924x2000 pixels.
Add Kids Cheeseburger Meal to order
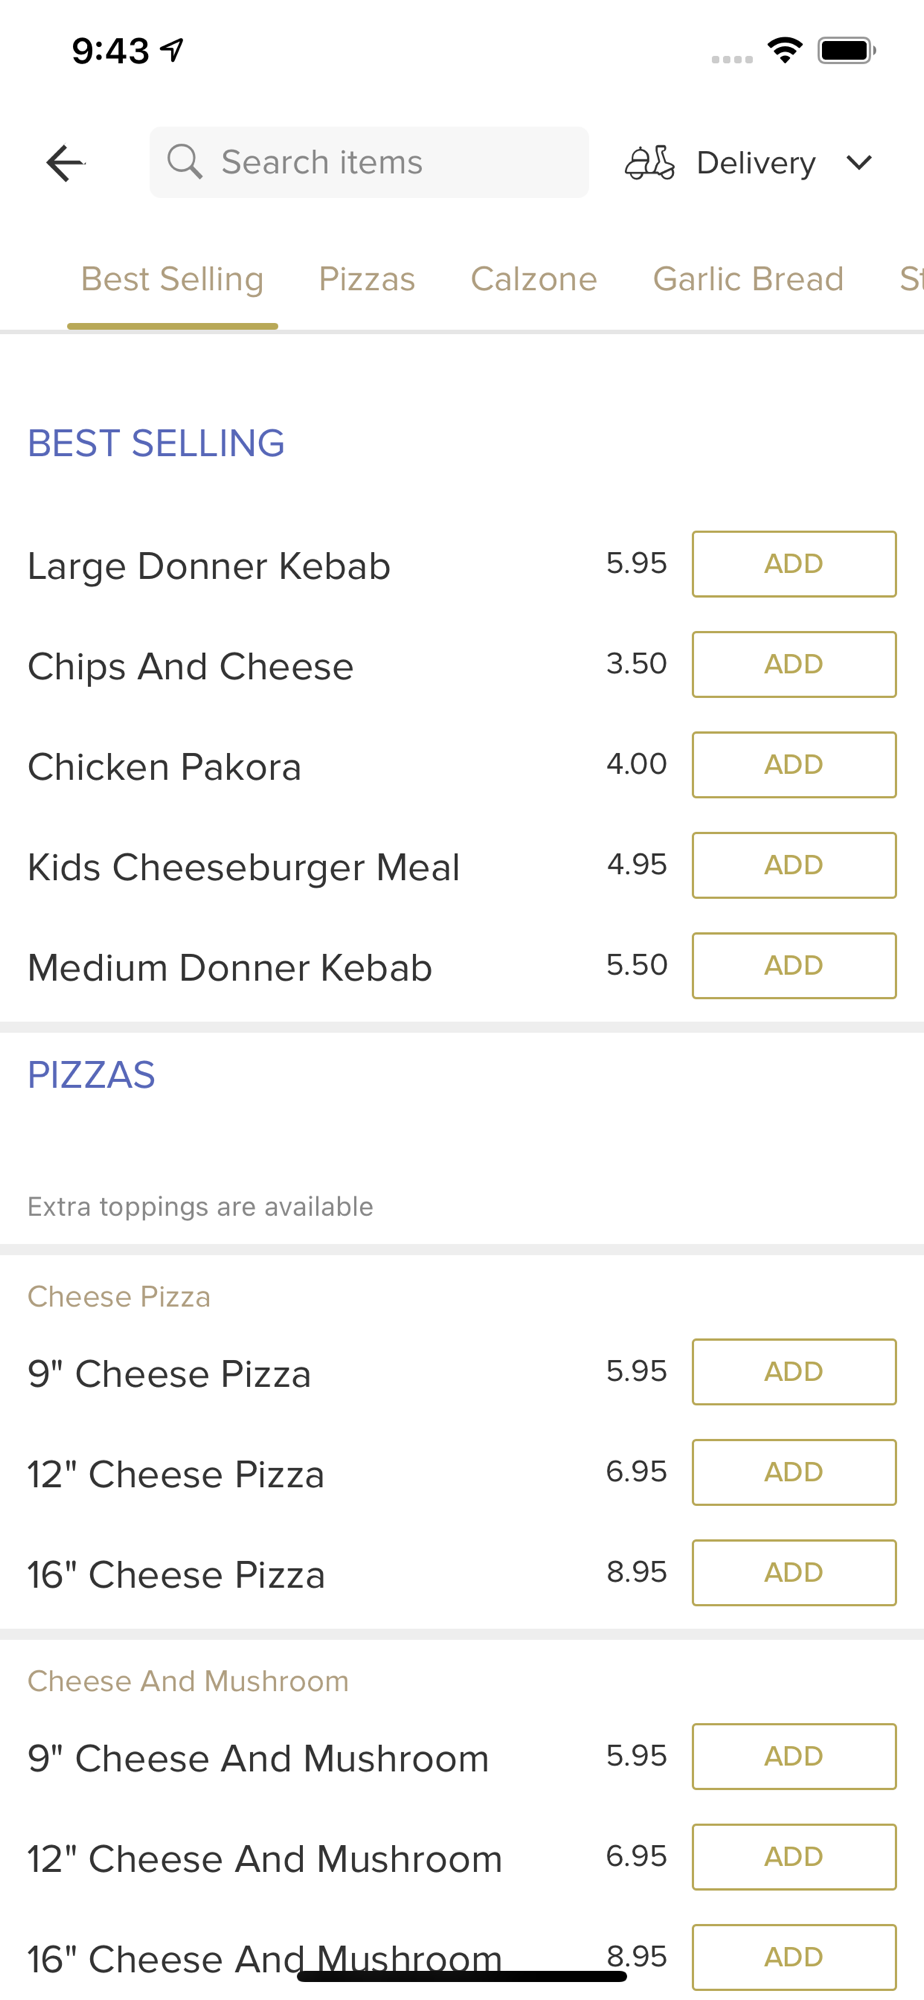pyautogui.click(x=794, y=865)
